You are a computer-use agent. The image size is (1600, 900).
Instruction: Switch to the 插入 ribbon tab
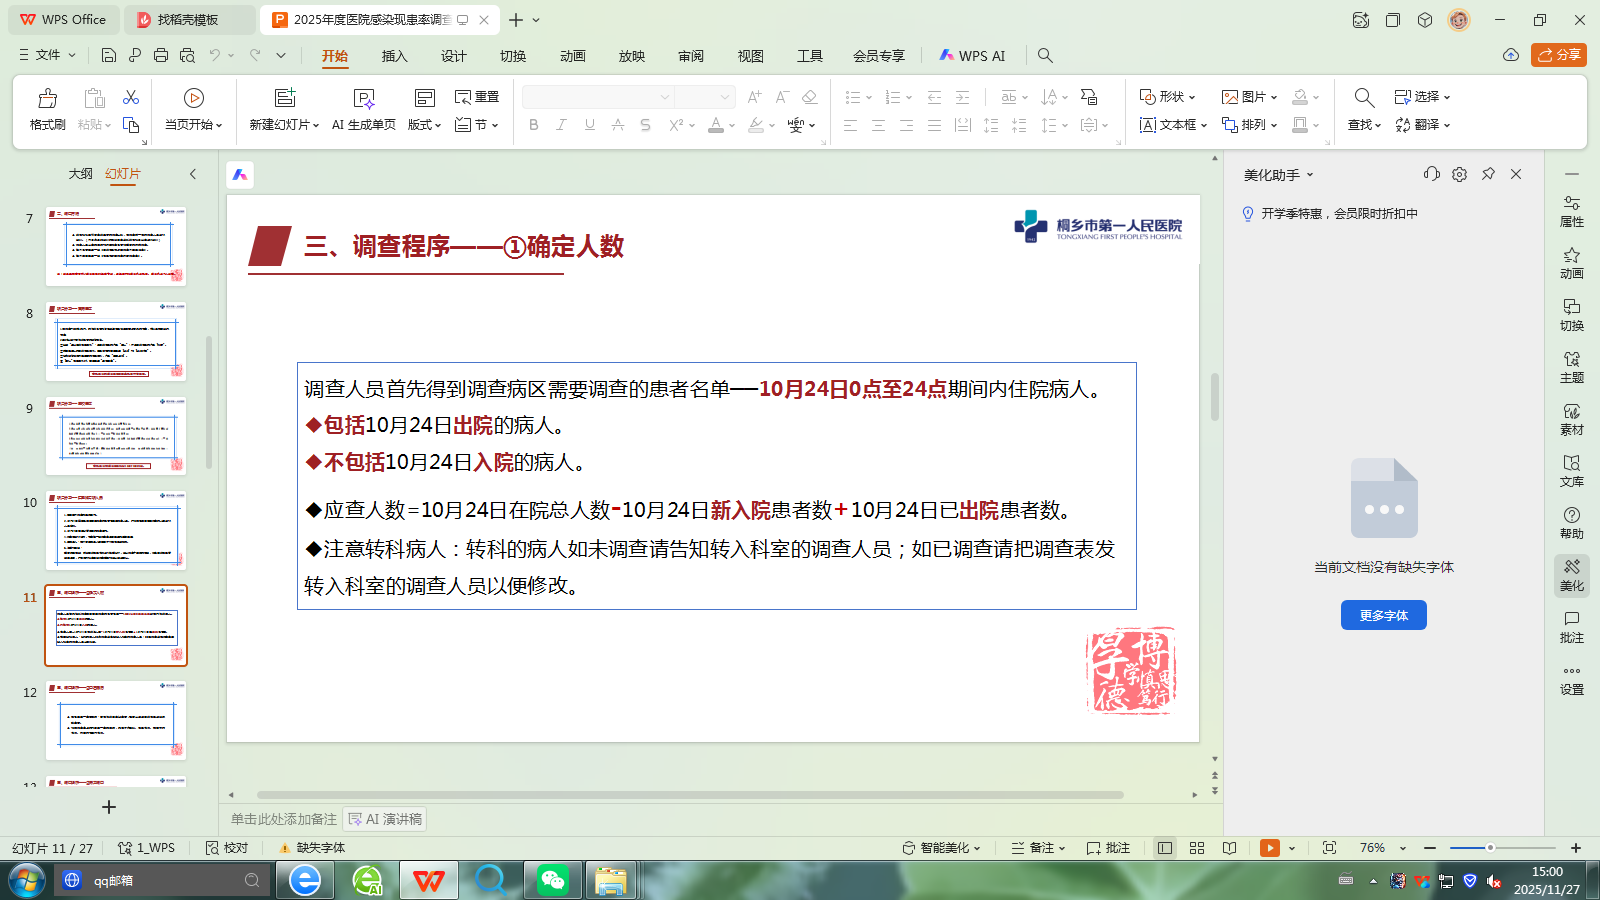(393, 56)
